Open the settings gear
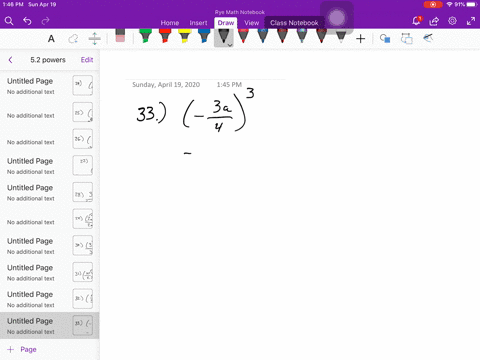Viewport: 480px width, 360px height. 452,21
